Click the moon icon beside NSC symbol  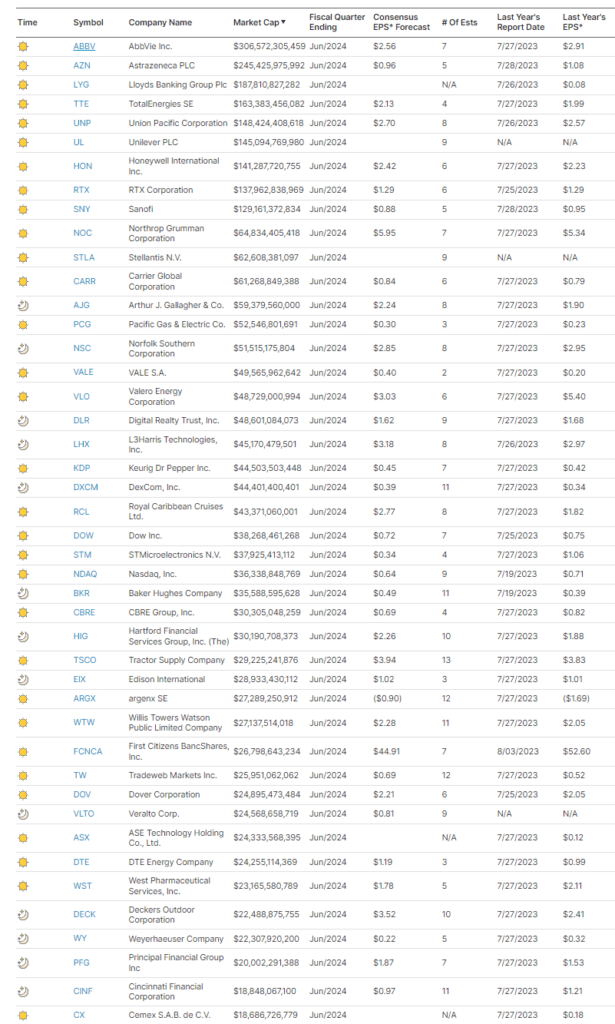pos(23,348)
